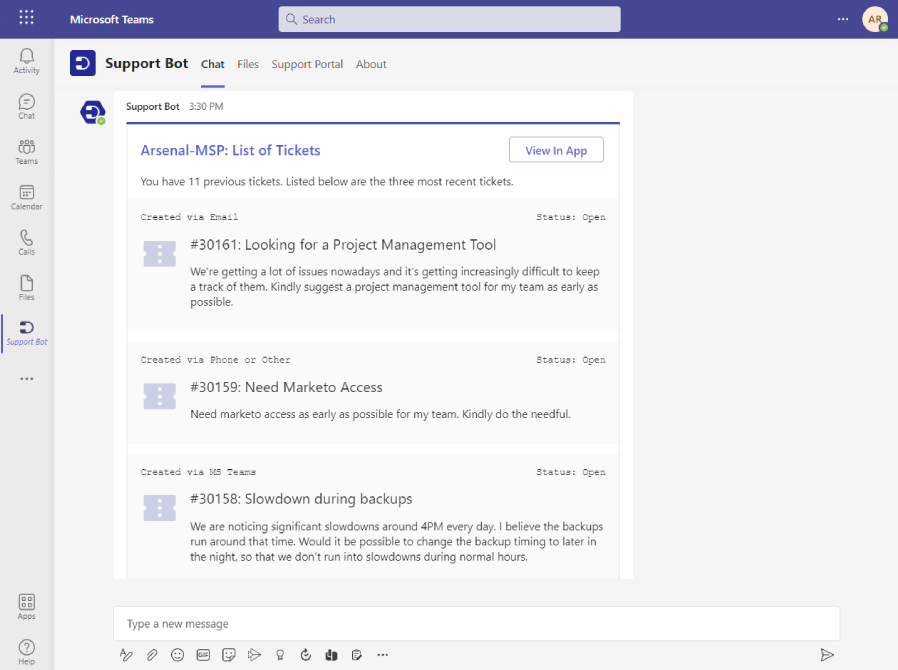Viewport: 898px width, 670px height.
Task: Go to Chat in left rail
Action: click(x=26, y=107)
